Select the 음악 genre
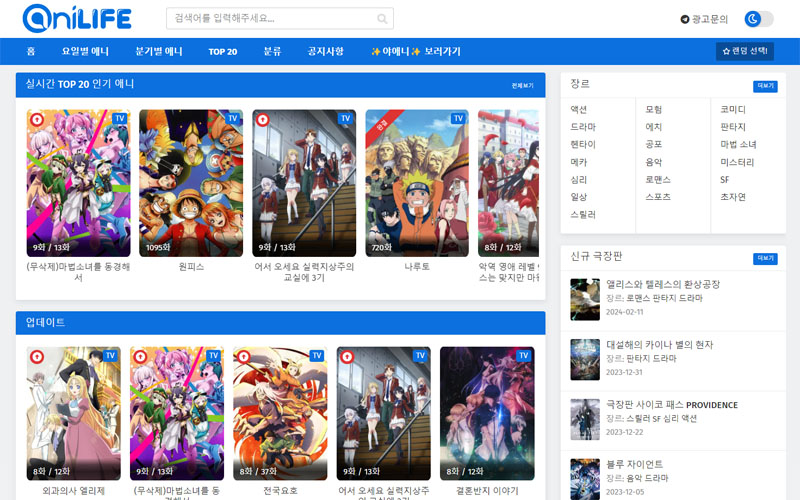 tap(654, 162)
